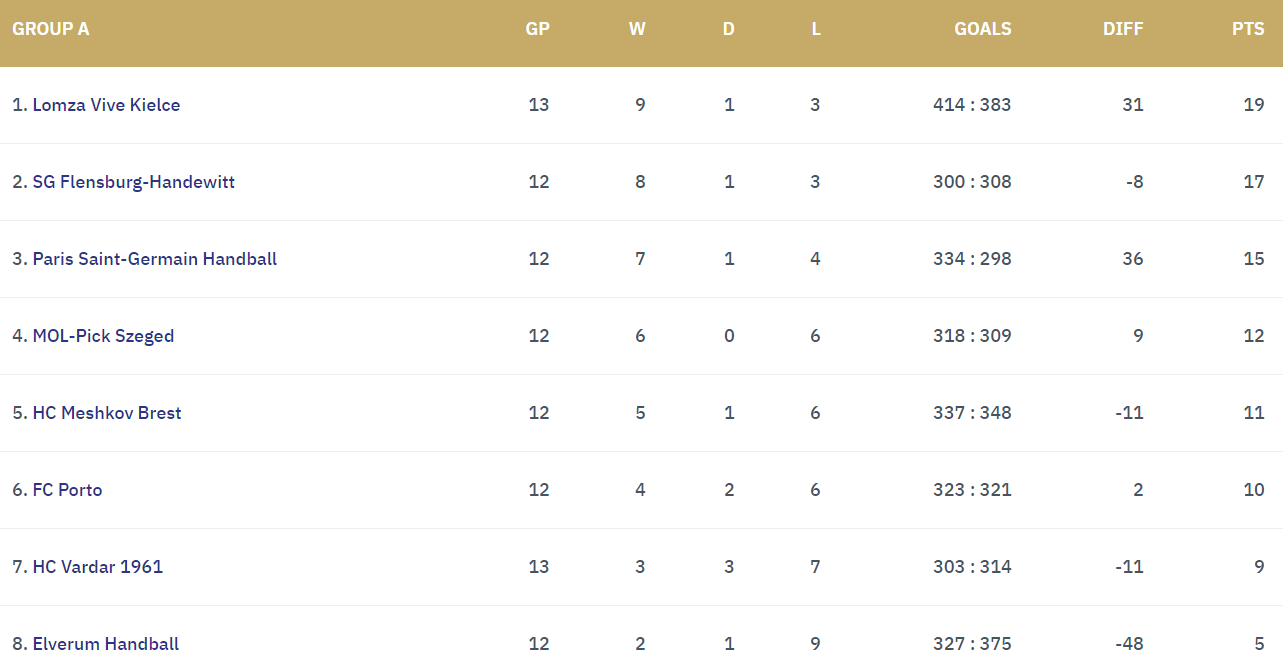The width and height of the screenshot is (1283, 669).
Task: Click the GROUP A header label
Action: pyautogui.click(x=51, y=29)
